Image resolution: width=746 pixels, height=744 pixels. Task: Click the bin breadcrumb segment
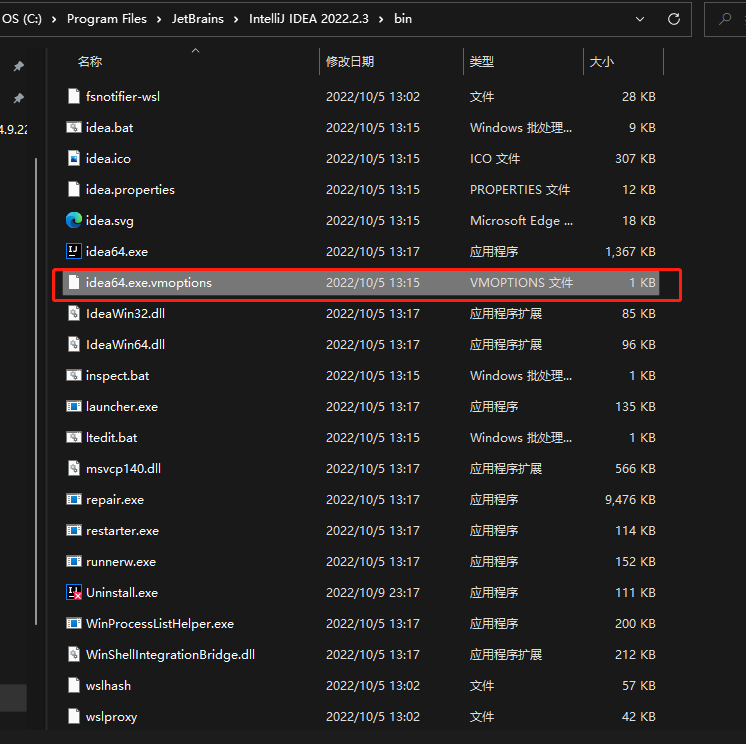[x=402, y=19]
